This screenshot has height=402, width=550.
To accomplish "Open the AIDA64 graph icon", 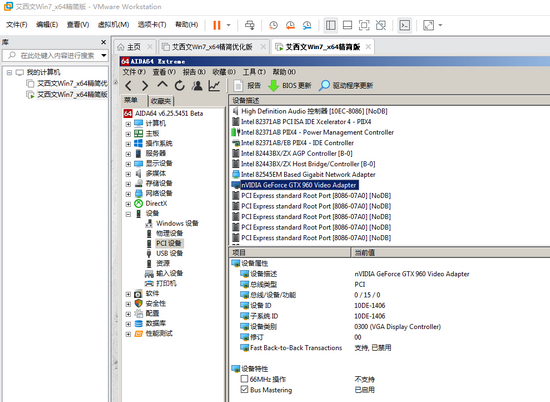I will (214, 86).
